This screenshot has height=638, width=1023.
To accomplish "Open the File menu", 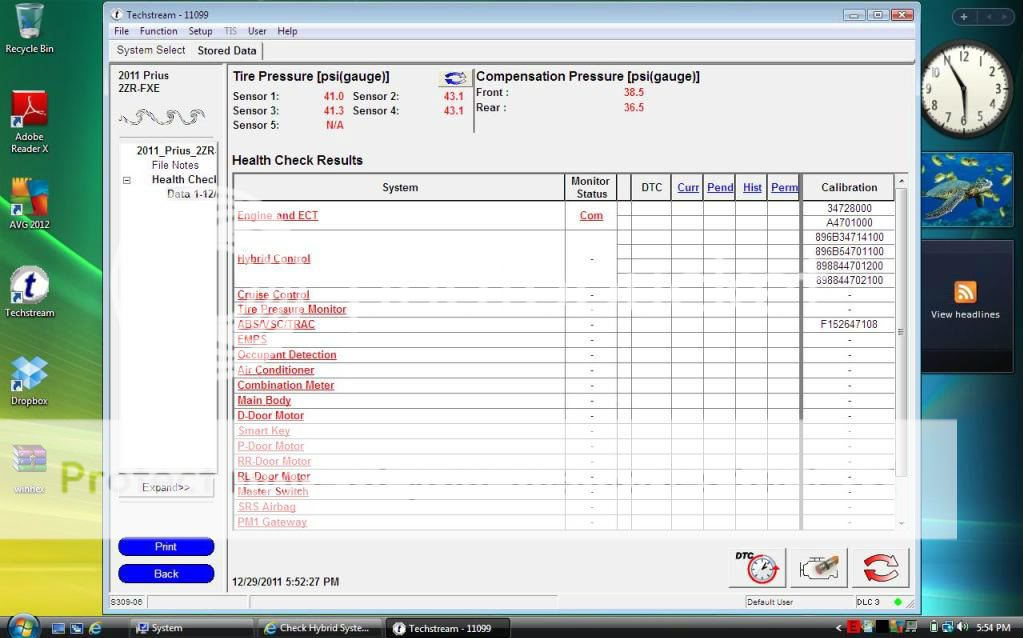I will pyautogui.click(x=121, y=31).
